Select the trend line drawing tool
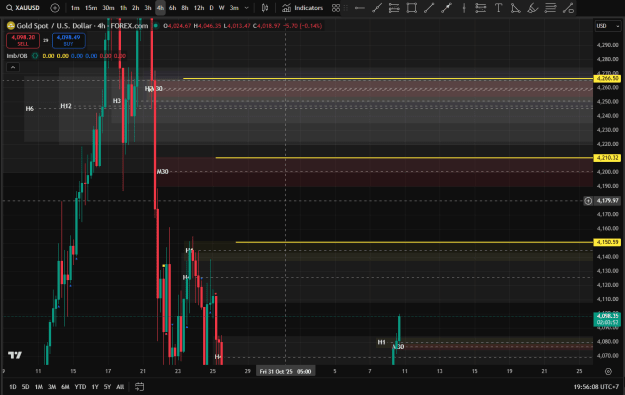 (377, 8)
